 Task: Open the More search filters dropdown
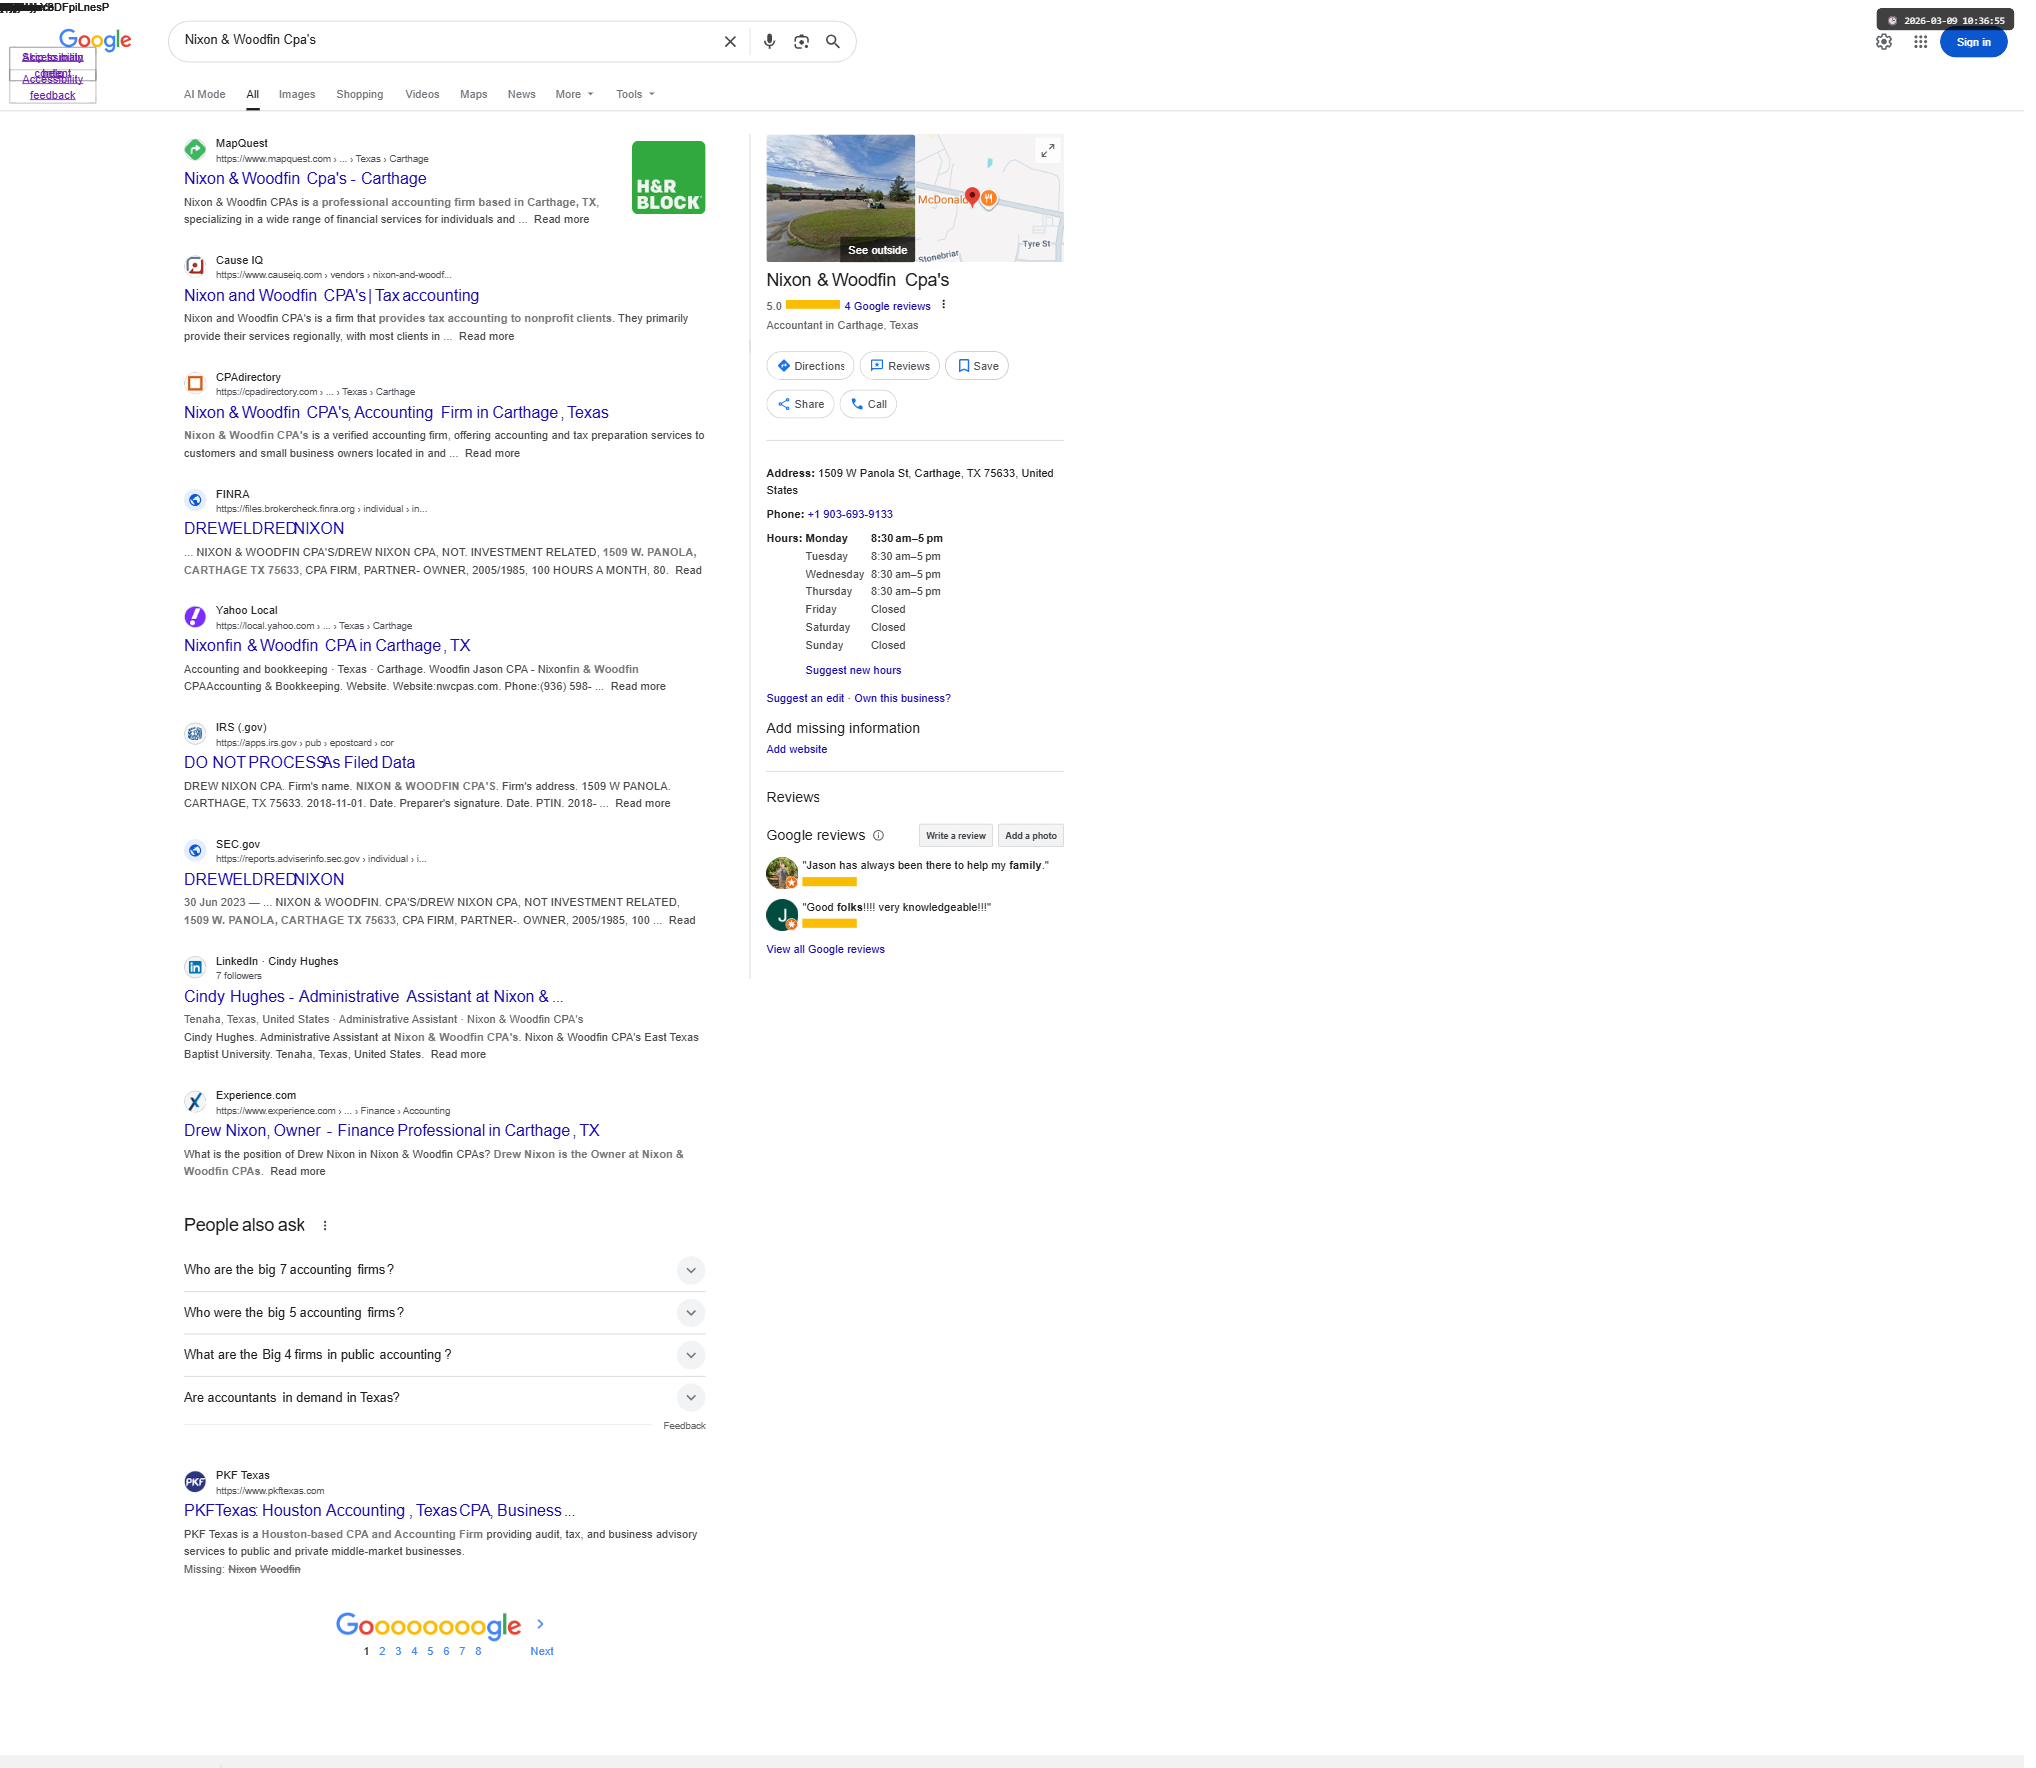pyautogui.click(x=574, y=94)
